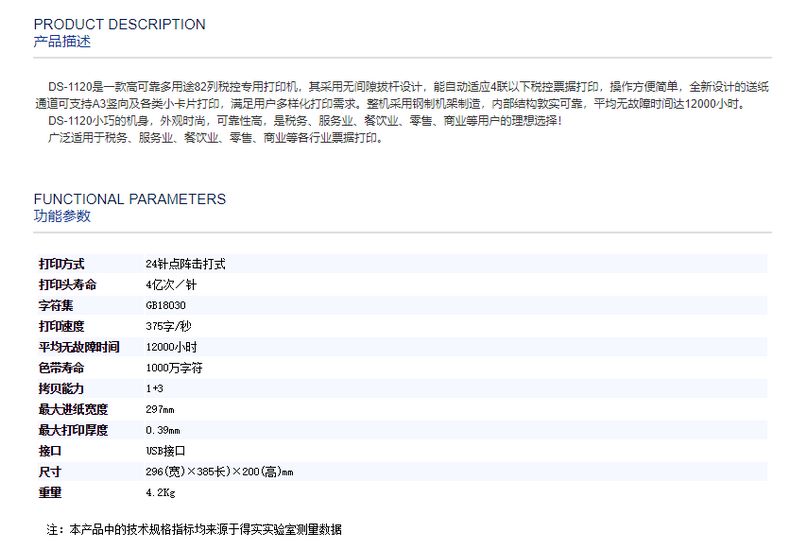
Task: Click the GB18030 value
Action: [x=166, y=305]
